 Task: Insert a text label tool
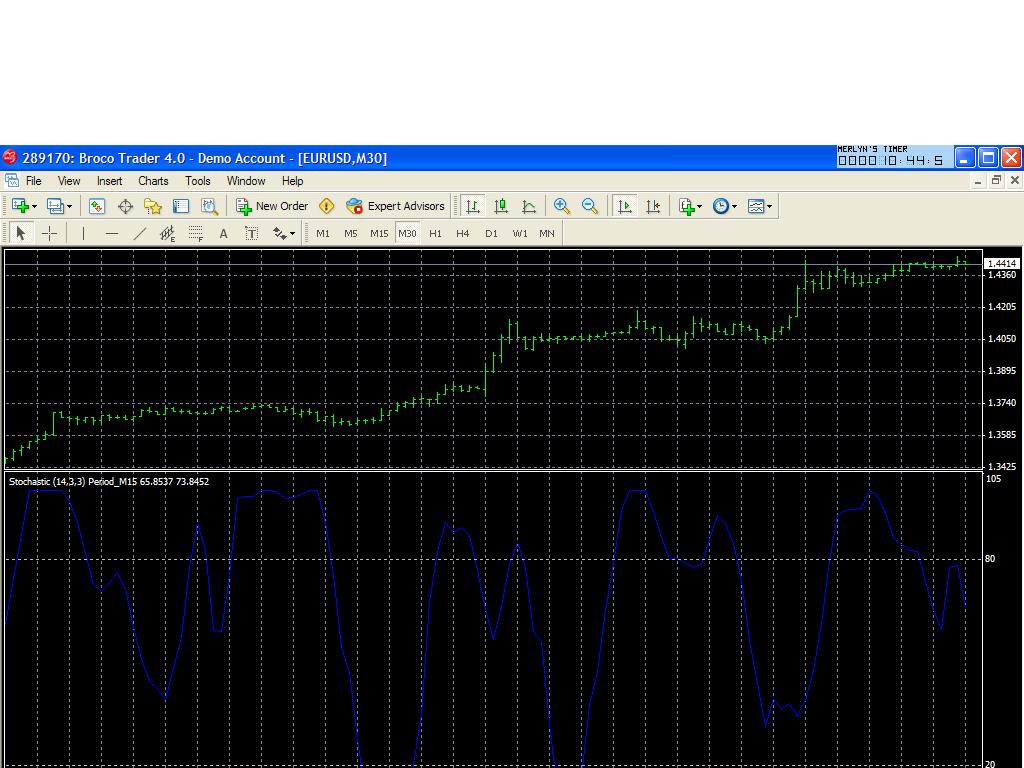[251, 233]
